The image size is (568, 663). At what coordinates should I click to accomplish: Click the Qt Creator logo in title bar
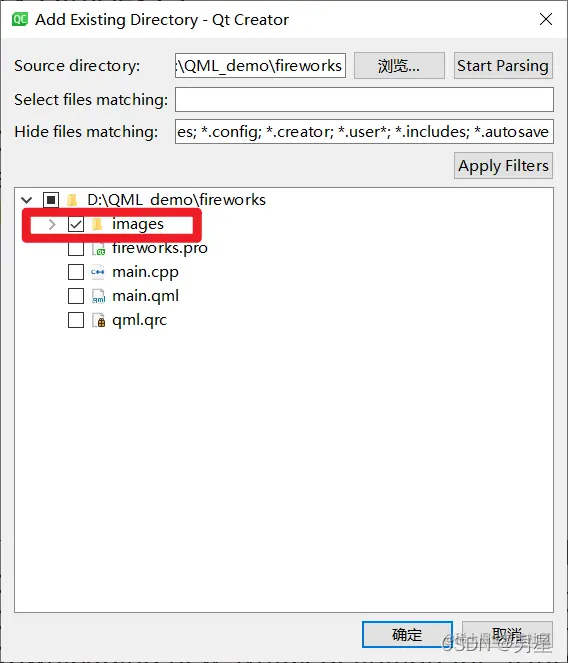coord(19,19)
